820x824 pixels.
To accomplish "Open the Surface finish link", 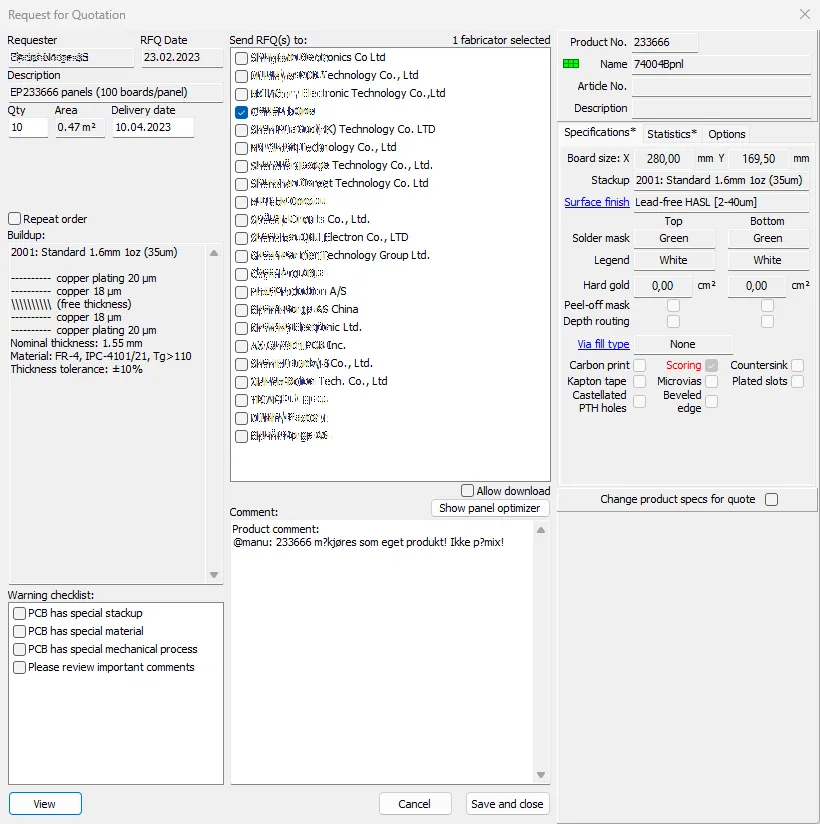I will 597,201.
